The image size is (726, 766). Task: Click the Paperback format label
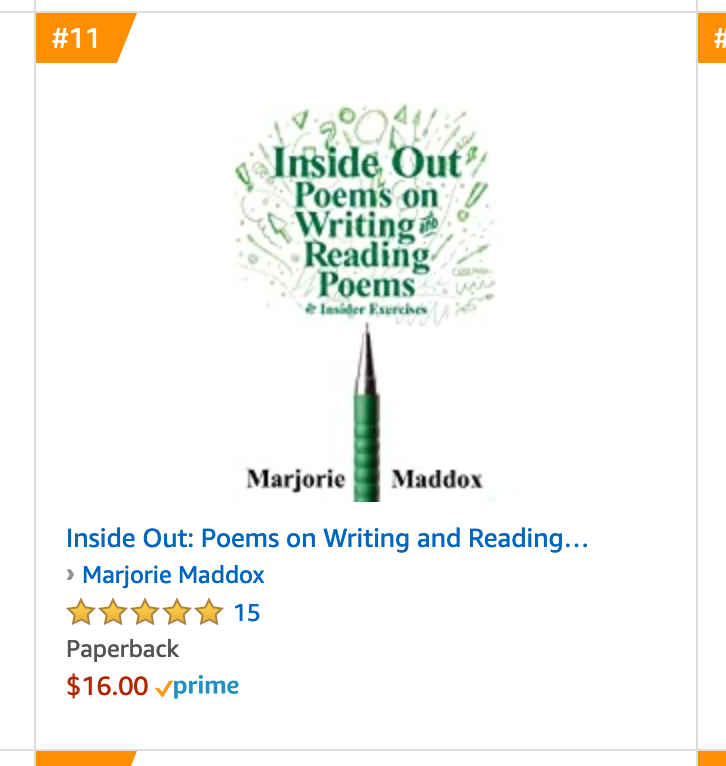(122, 649)
